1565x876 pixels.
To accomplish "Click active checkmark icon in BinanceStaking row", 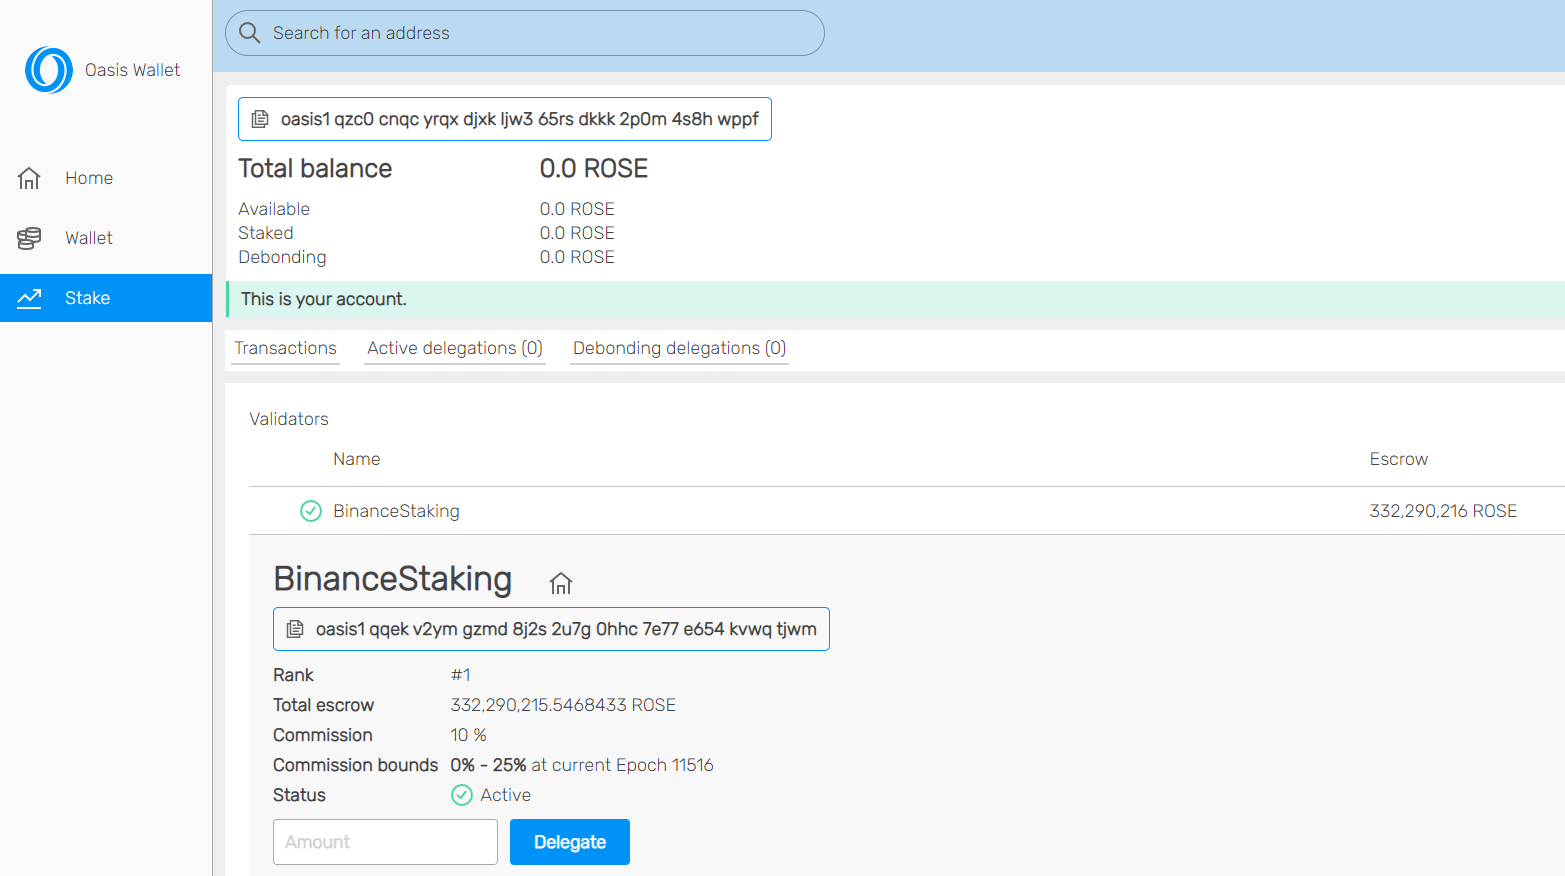I will tap(311, 511).
